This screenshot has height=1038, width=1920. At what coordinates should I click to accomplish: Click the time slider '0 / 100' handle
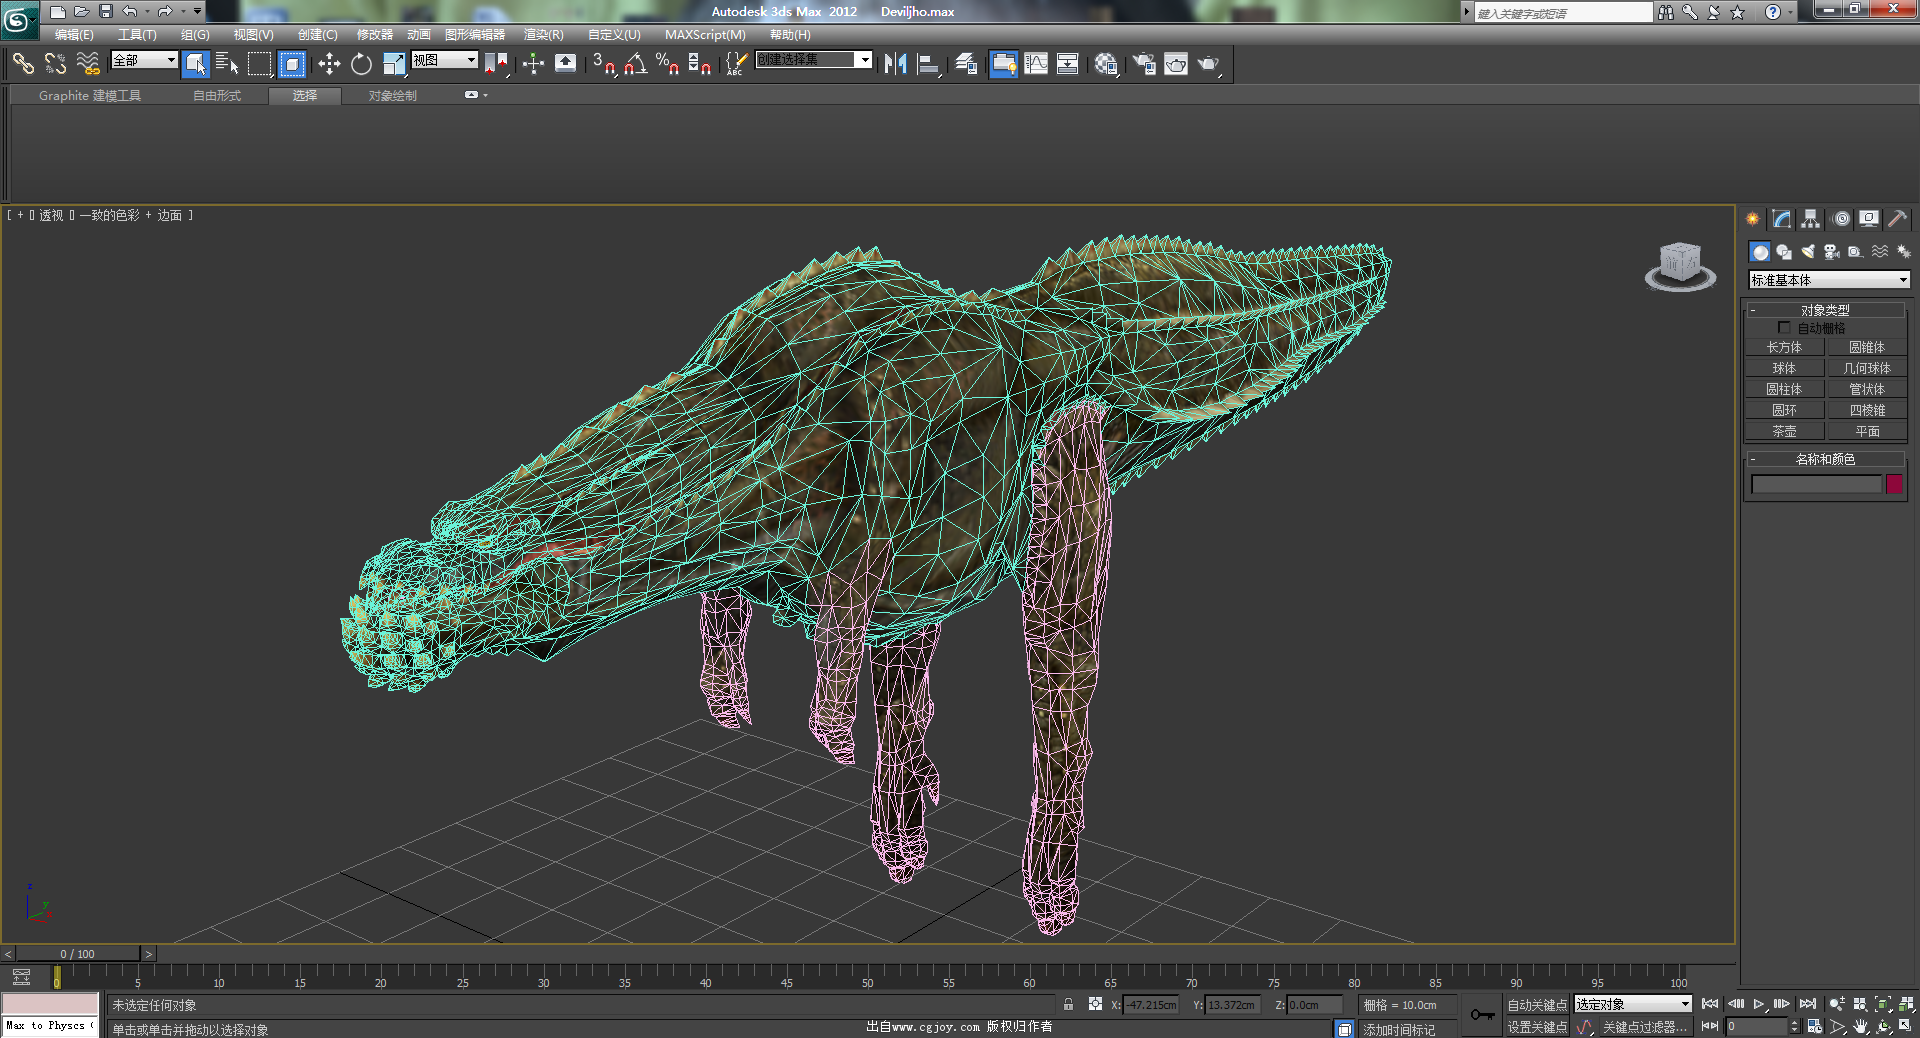coord(78,954)
